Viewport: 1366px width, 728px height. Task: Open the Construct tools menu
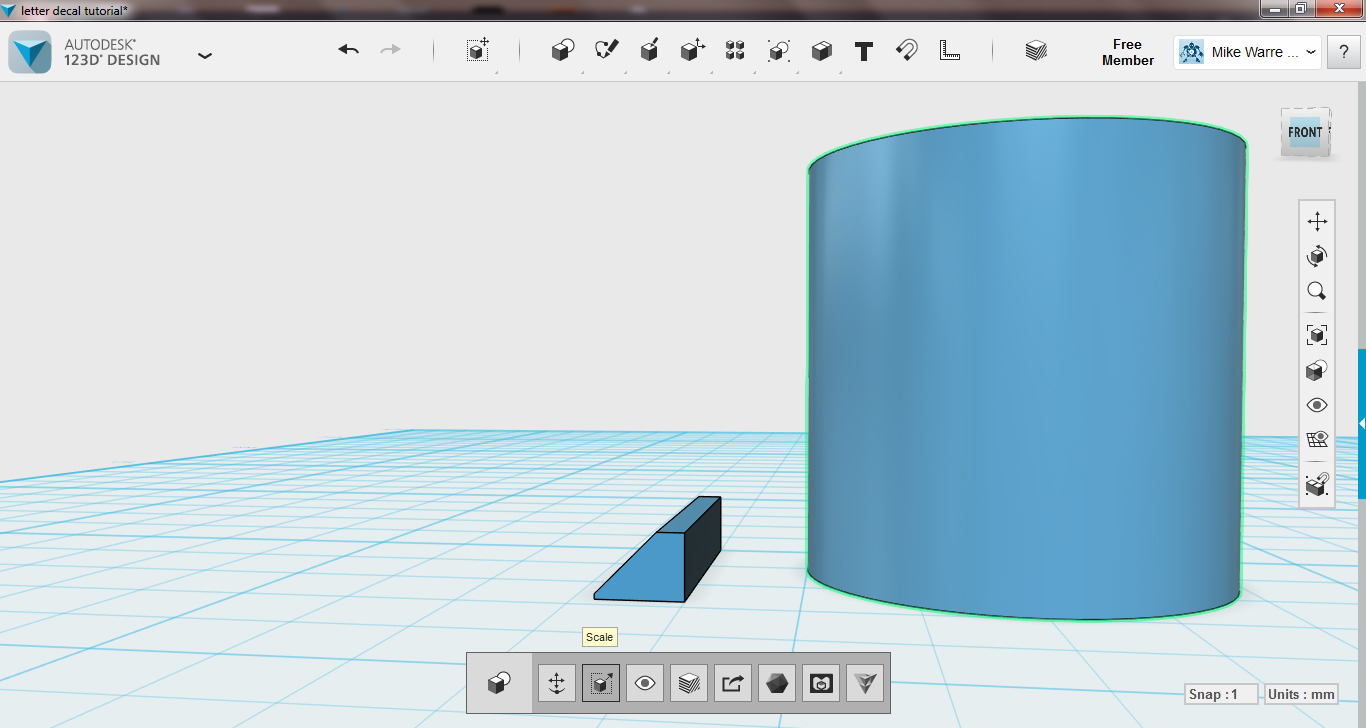click(x=649, y=50)
